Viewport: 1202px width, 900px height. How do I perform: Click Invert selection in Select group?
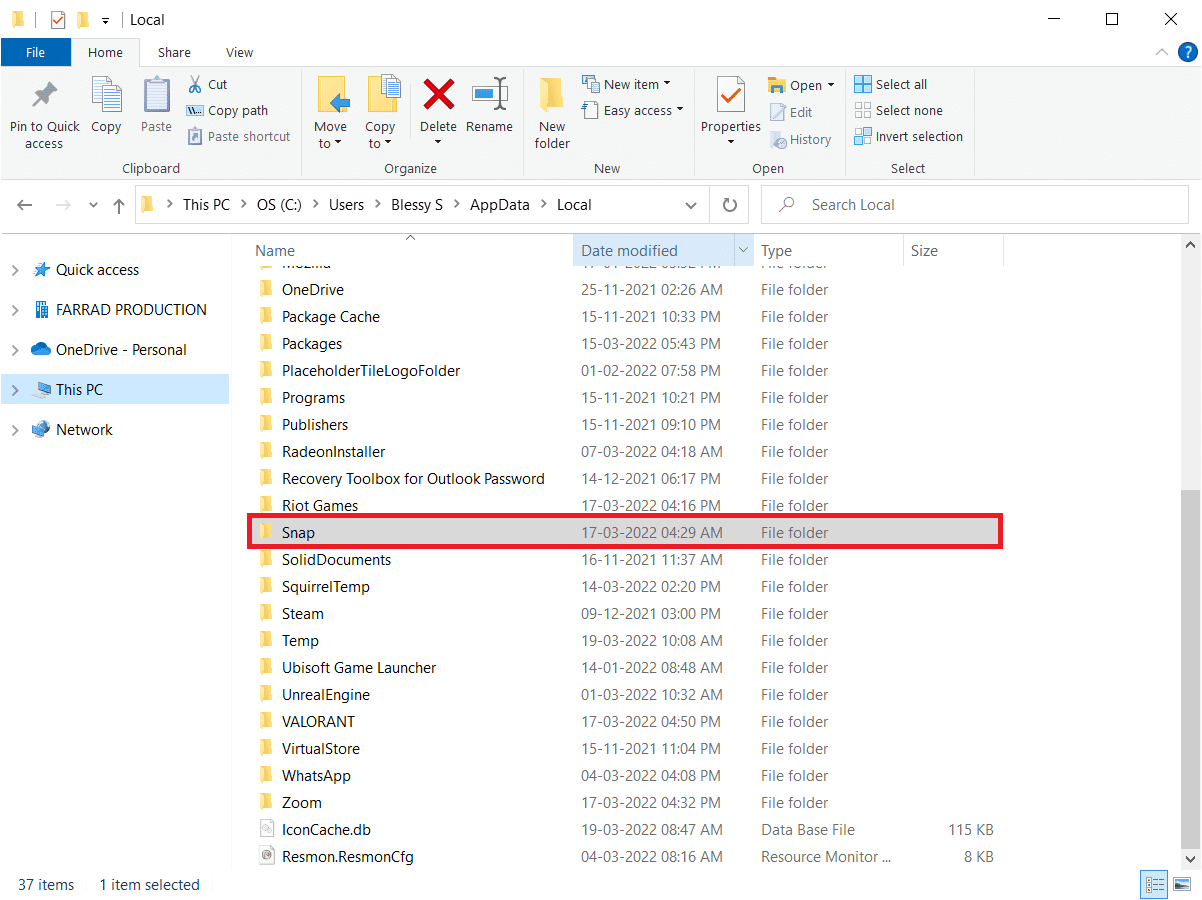pyautogui.click(x=908, y=137)
